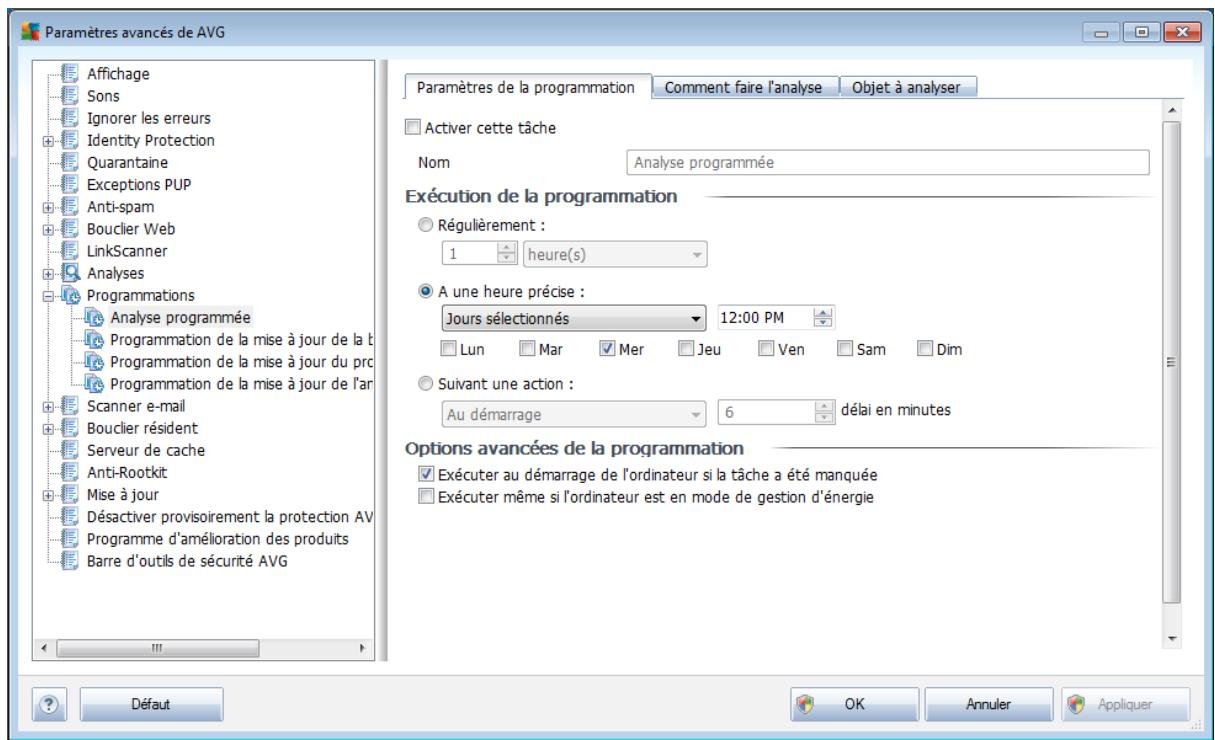Screen dimensions: 1215x740
Task: Click the 12:00 PM time stepper arrows
Action: pos(824,319)
